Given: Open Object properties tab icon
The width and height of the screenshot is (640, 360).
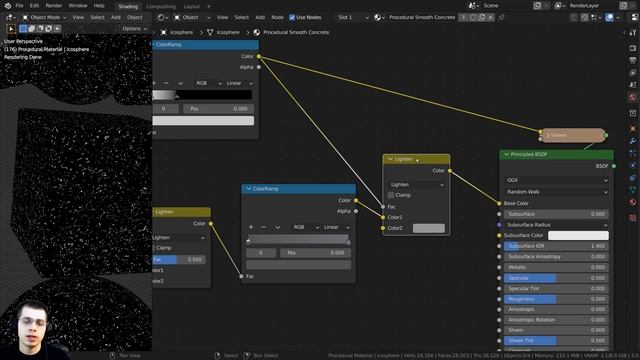Looking at the screenshot, I should (x=633, y=129).
